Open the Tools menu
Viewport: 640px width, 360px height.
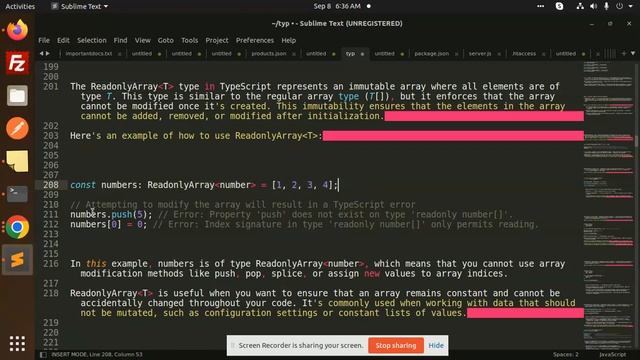[x=189, y=40]
